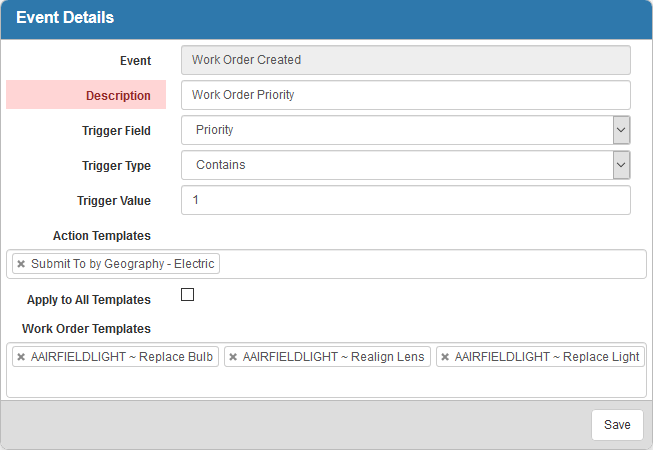
Task: Click empty area of Work Order Templates box
Action: (326, 383)
